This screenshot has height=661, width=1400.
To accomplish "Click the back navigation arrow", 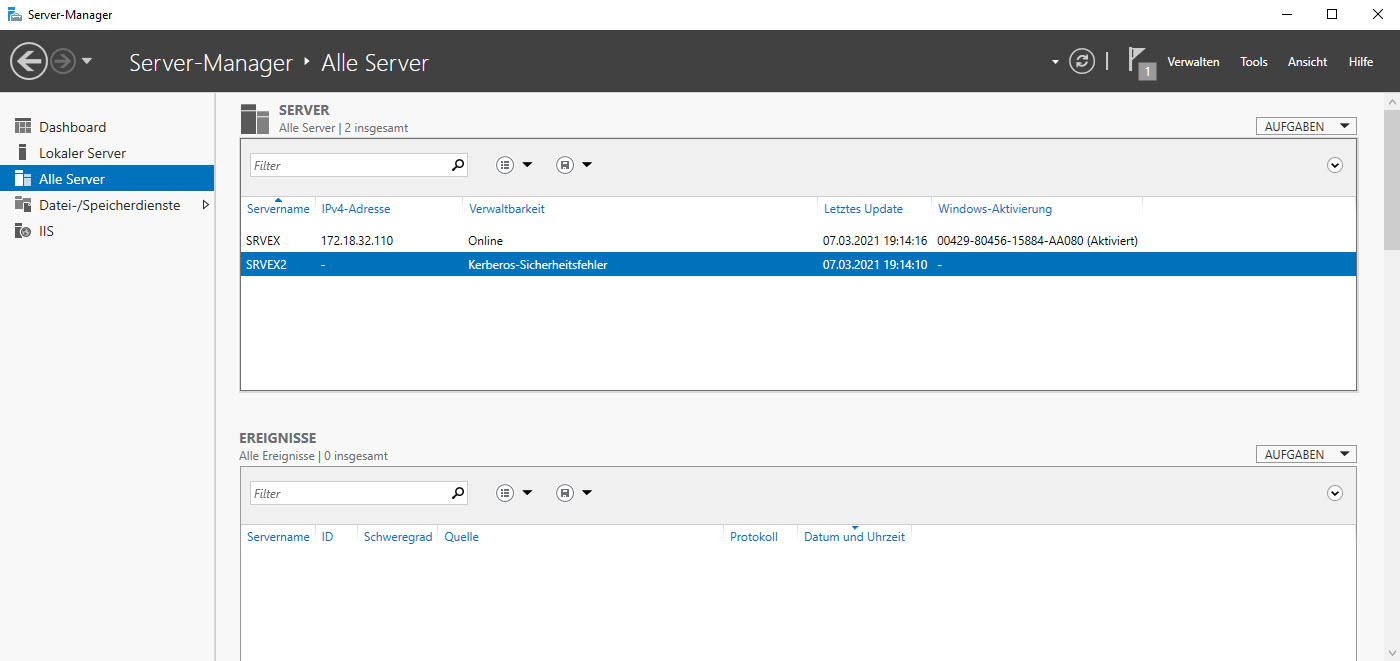I will pos(28,62).
